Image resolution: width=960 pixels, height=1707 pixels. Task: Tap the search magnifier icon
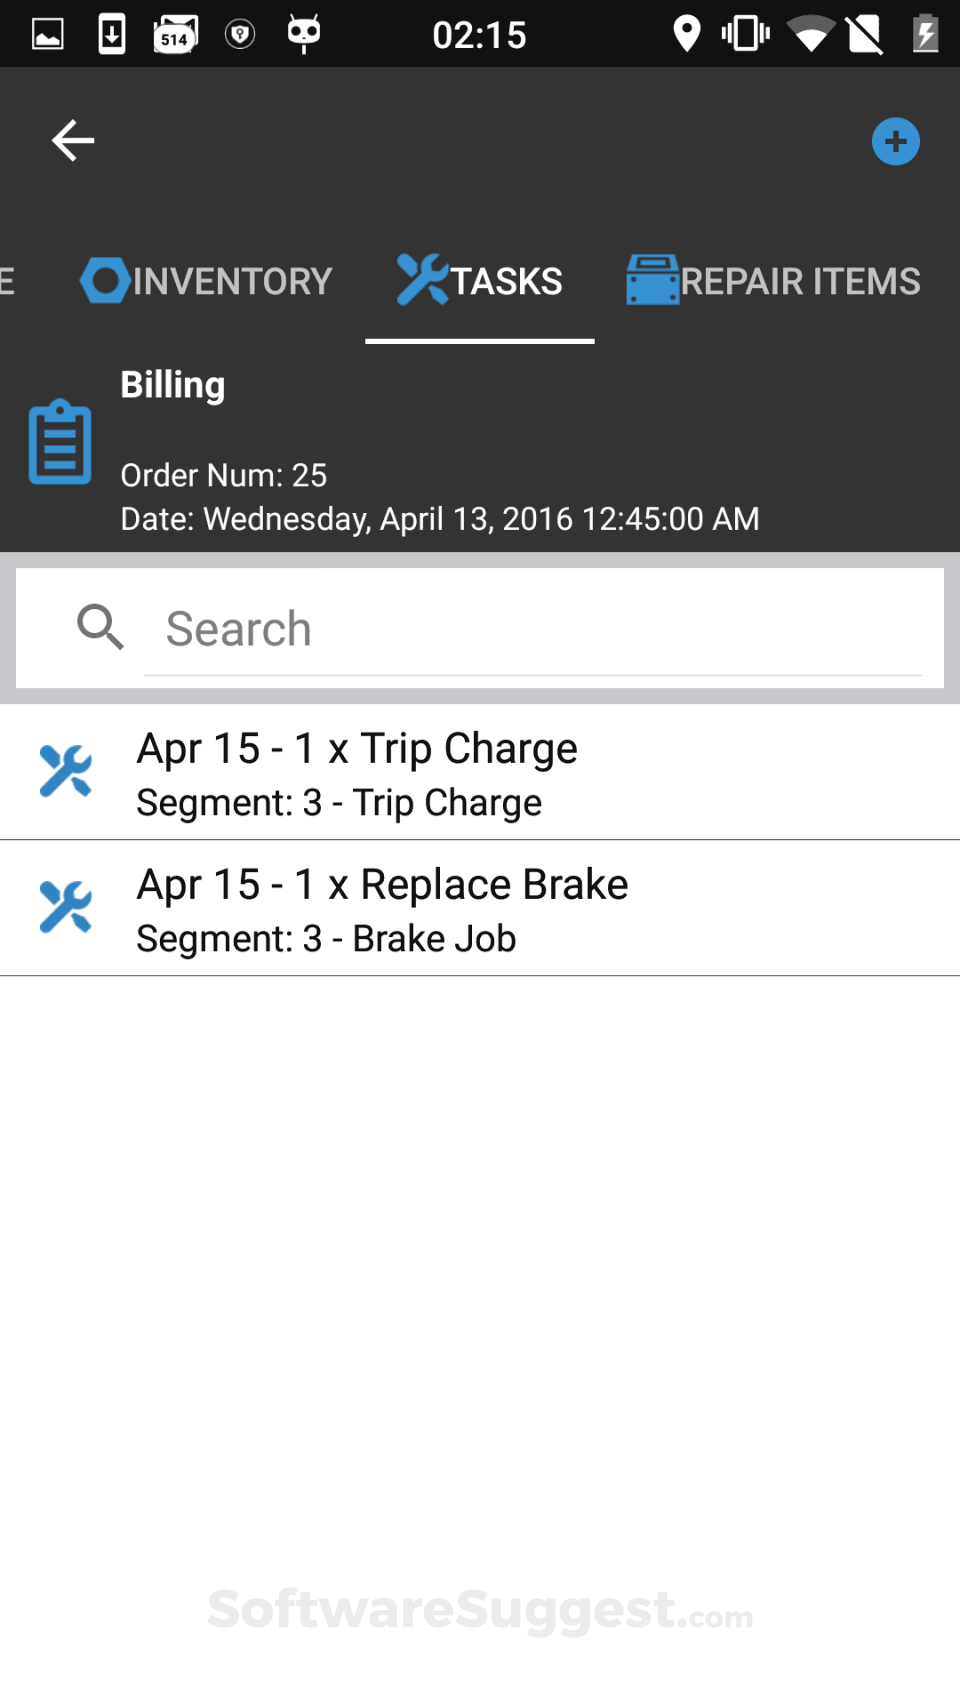[100, 627]
